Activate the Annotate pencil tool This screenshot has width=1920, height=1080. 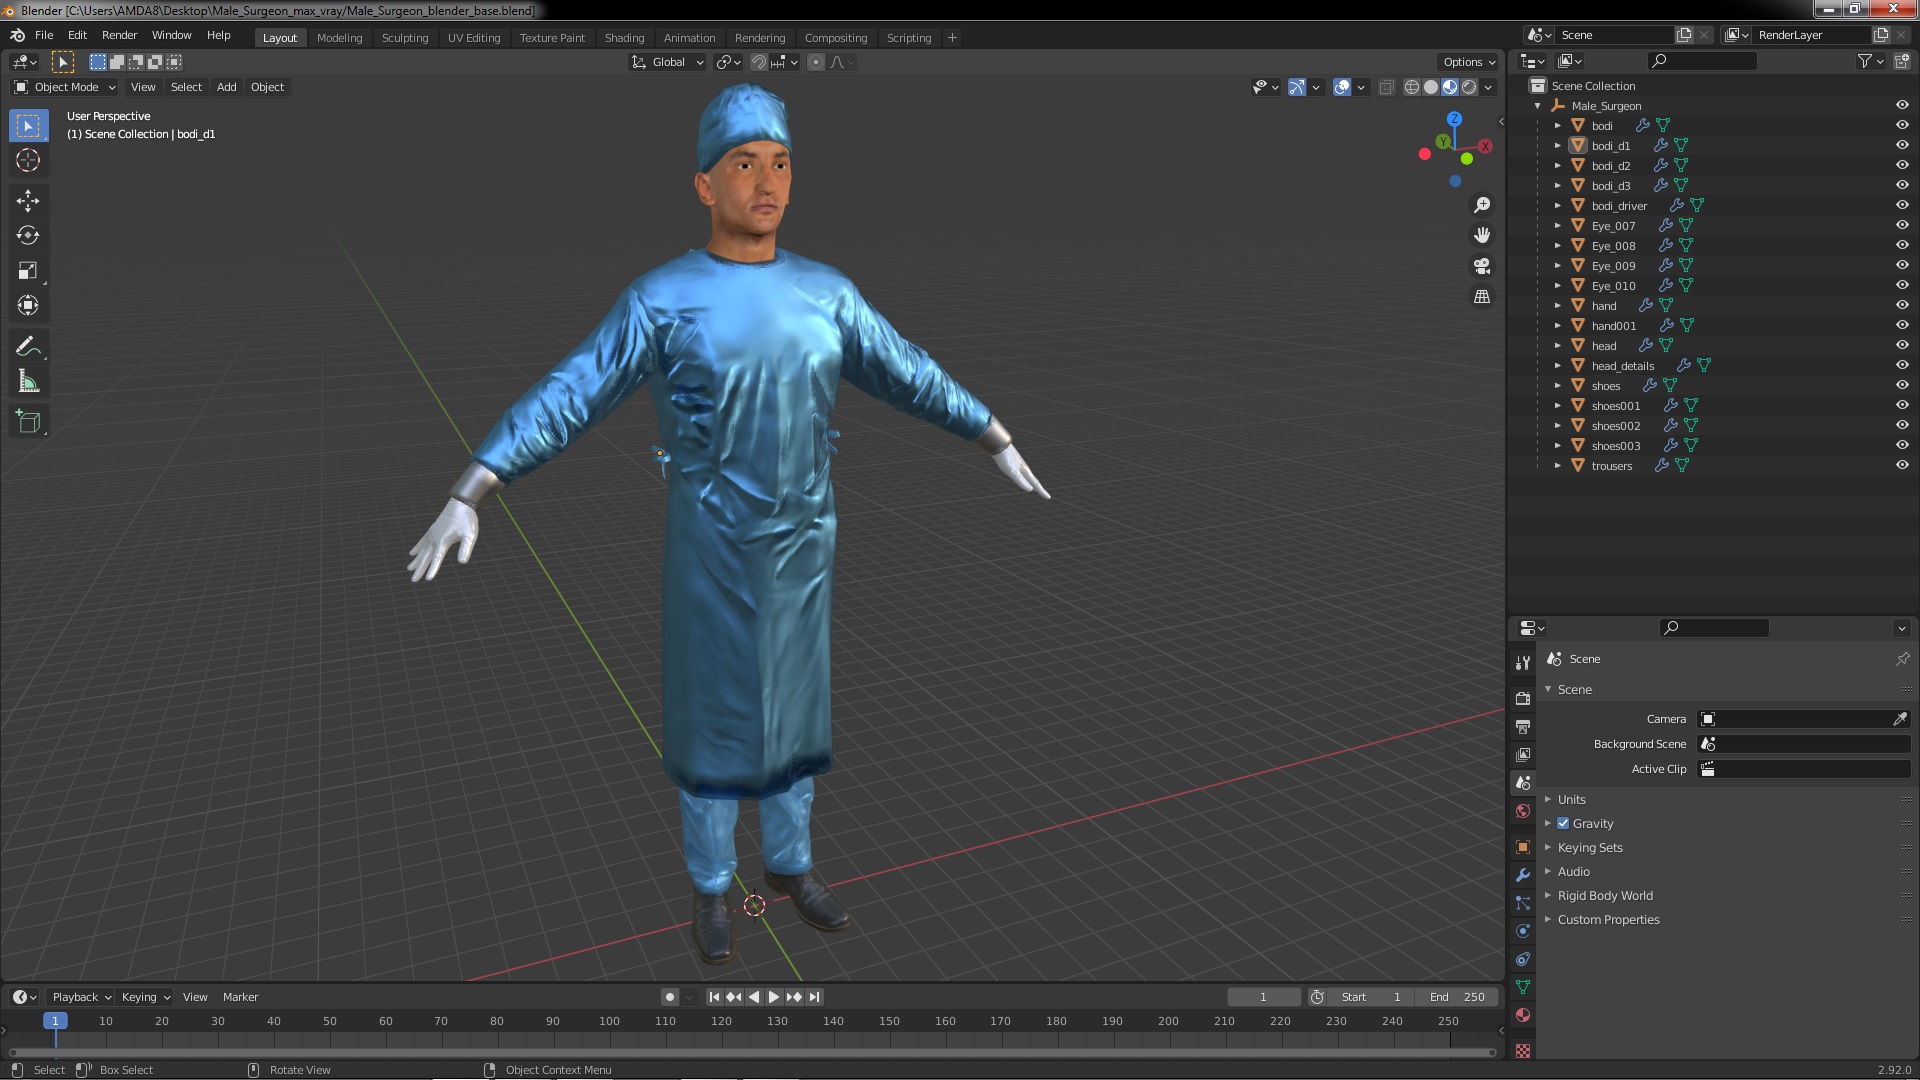pyautogui.click(x=28, y=347)
